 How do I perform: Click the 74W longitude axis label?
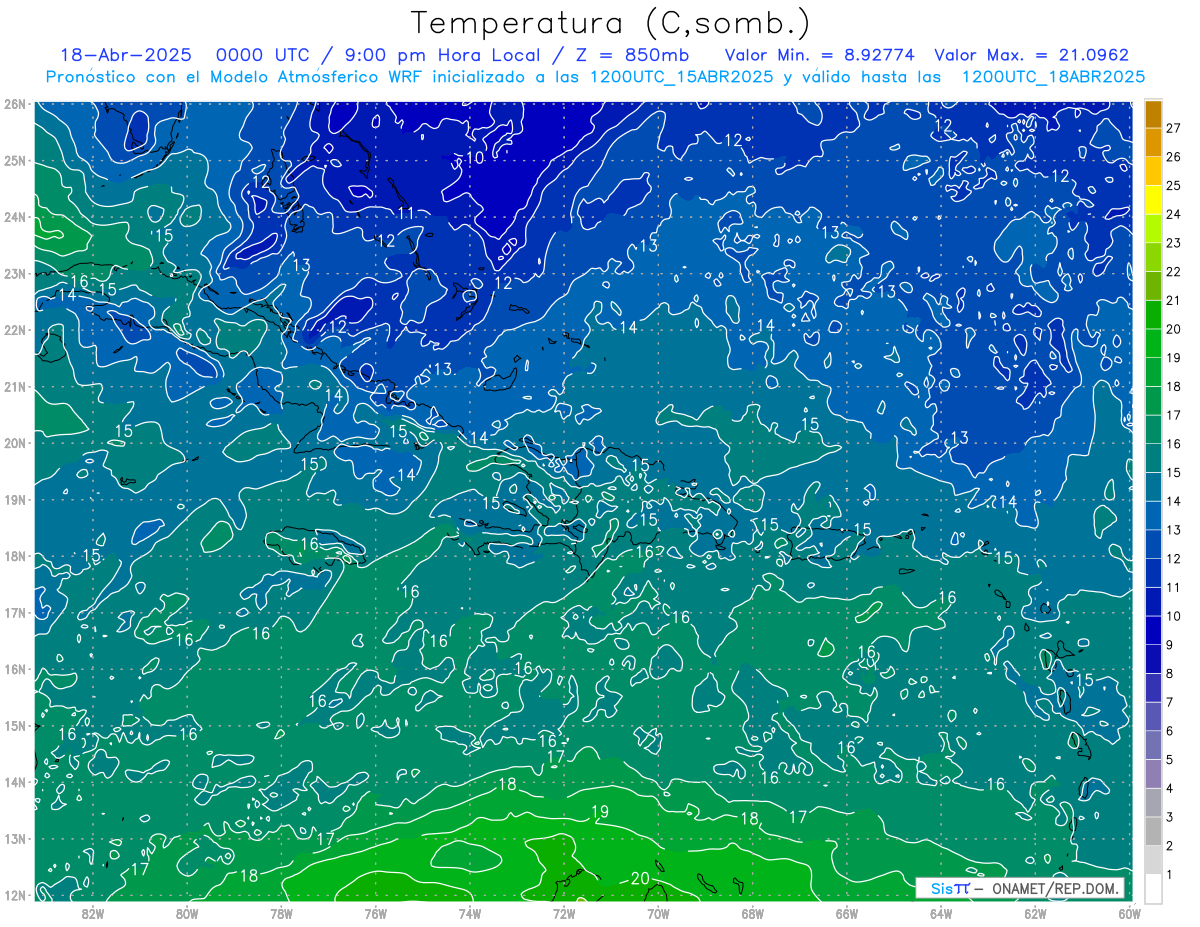(470, 914)
